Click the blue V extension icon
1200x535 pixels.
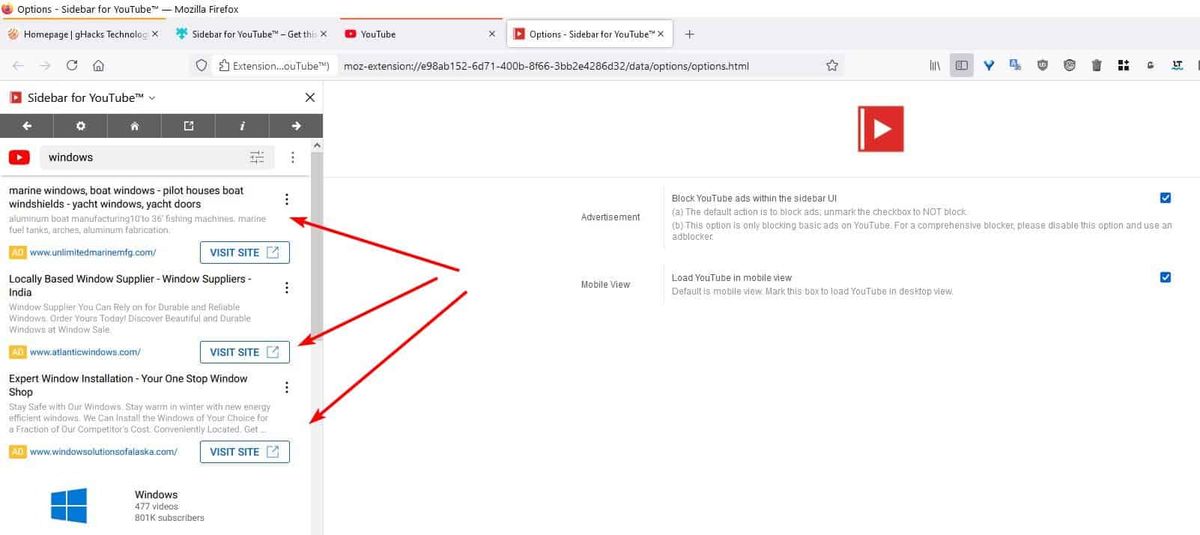[989, 65]
